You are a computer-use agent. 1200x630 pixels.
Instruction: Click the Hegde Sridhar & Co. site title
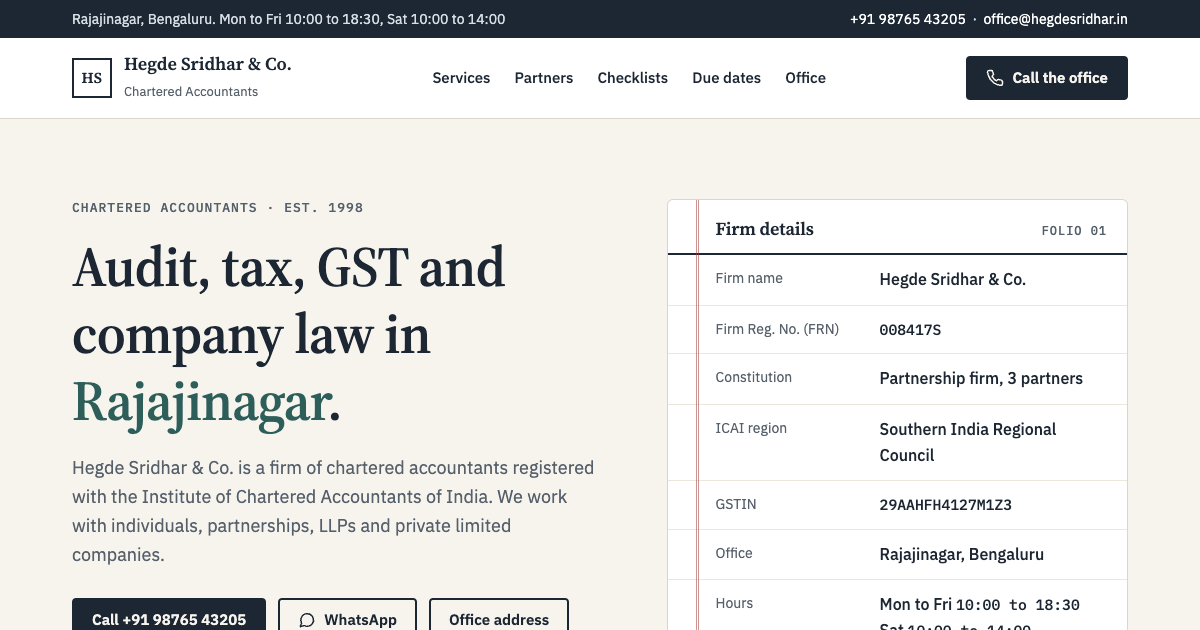point(208,64)
